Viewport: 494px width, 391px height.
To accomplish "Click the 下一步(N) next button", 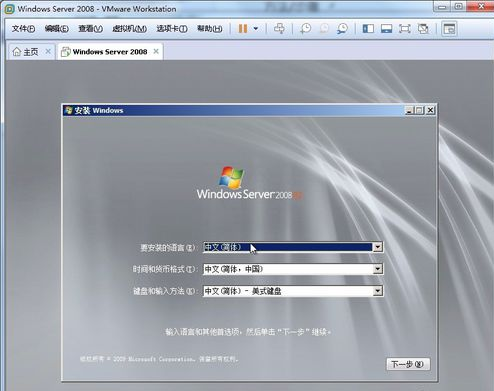I will [408, 364].
